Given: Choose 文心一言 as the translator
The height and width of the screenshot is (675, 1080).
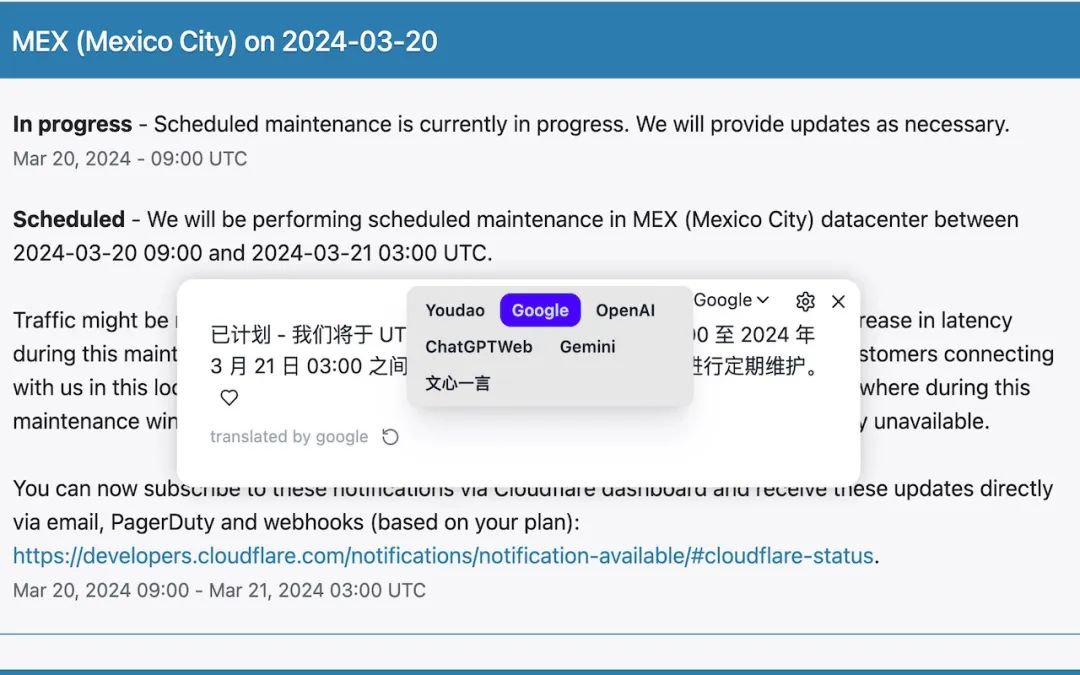Looking at the screenshot, I should pyautogui.click(x=458, y=383).
